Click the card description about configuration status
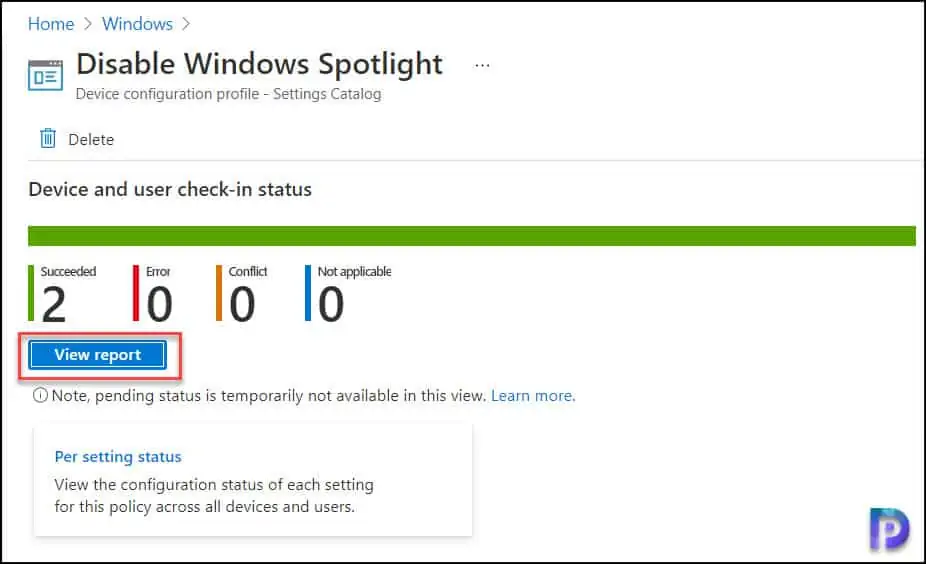 pyautogui.click(x=214, y=495)
